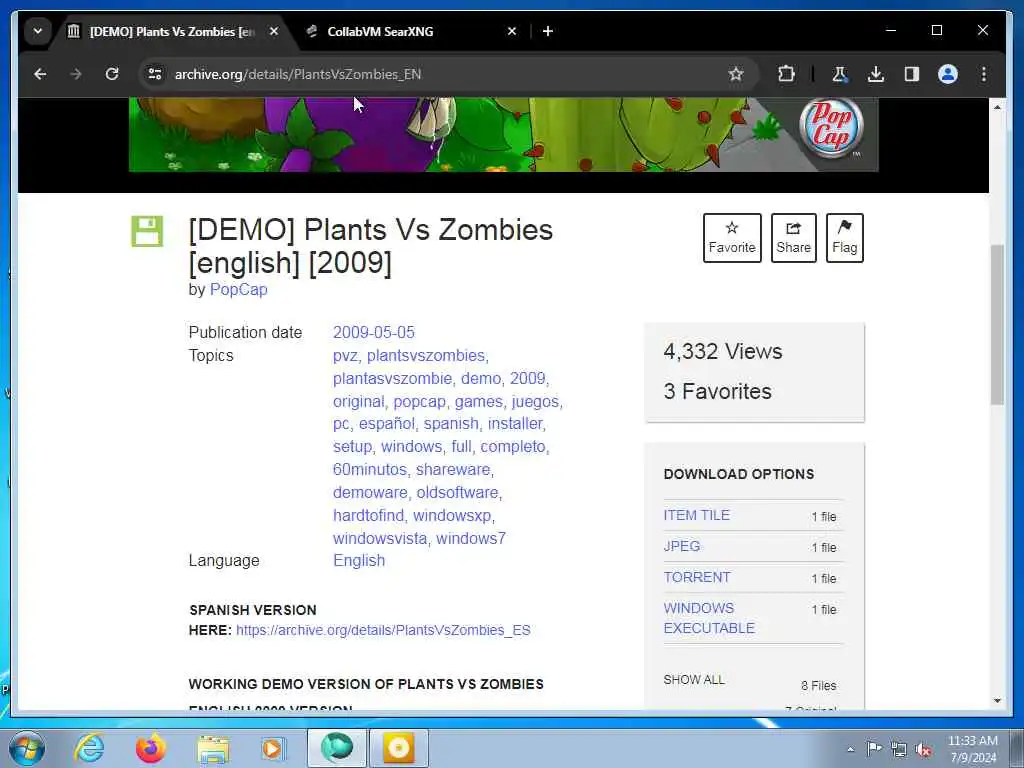Go back to the previous page
Screen dimensions: 1024x768
click(40, 74)
